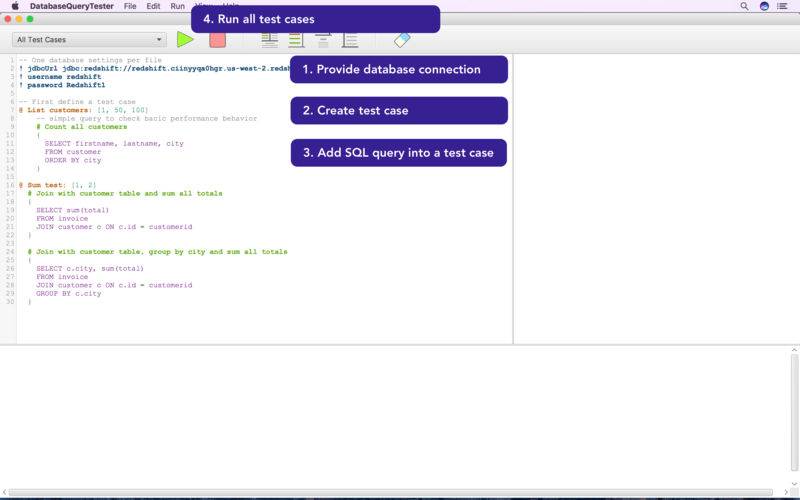Click 'SELECT firstname, lastname, city' line
This screenshot has height=500, width=800.
114,143
